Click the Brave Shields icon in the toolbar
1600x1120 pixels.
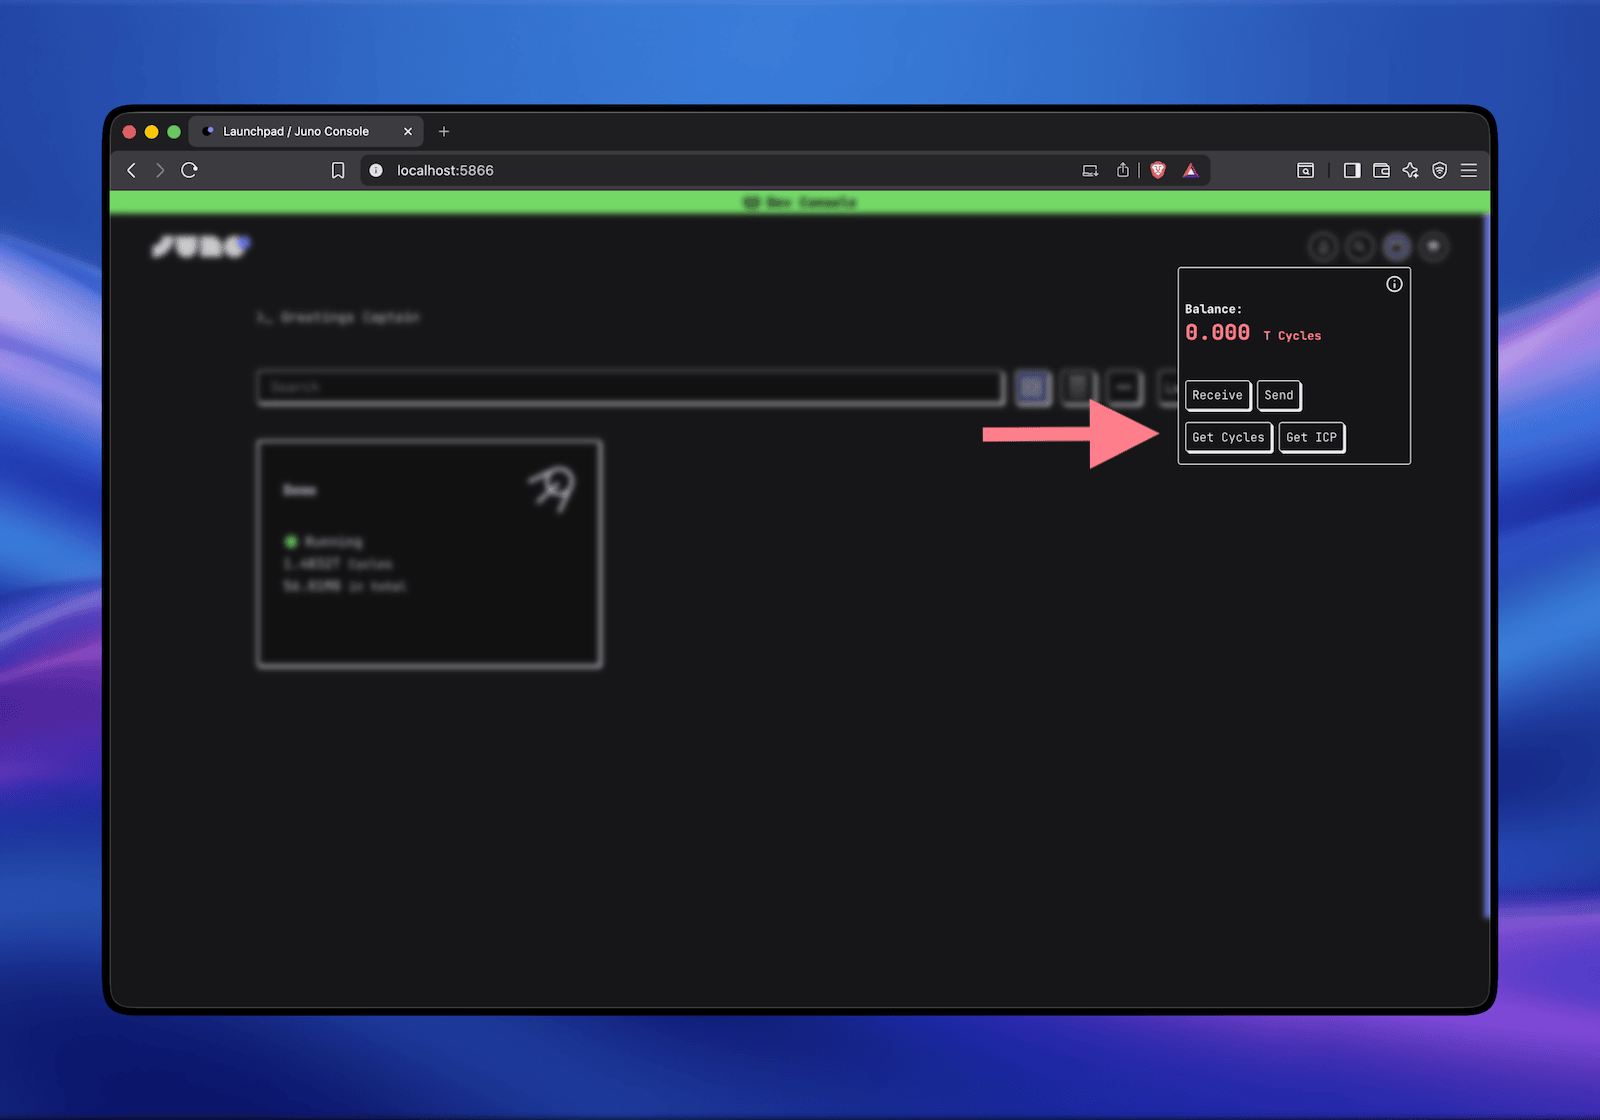coord(1157,170)
